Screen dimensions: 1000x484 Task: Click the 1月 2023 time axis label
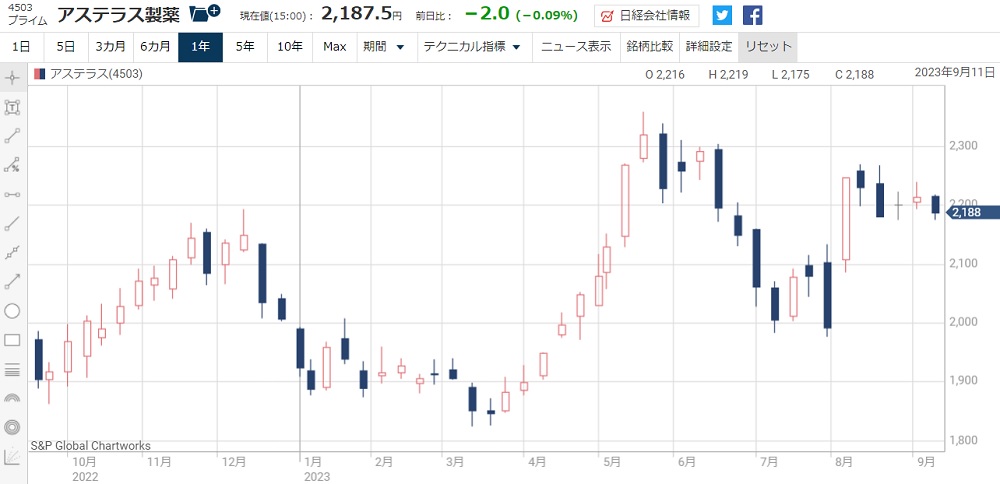(317, 469)
